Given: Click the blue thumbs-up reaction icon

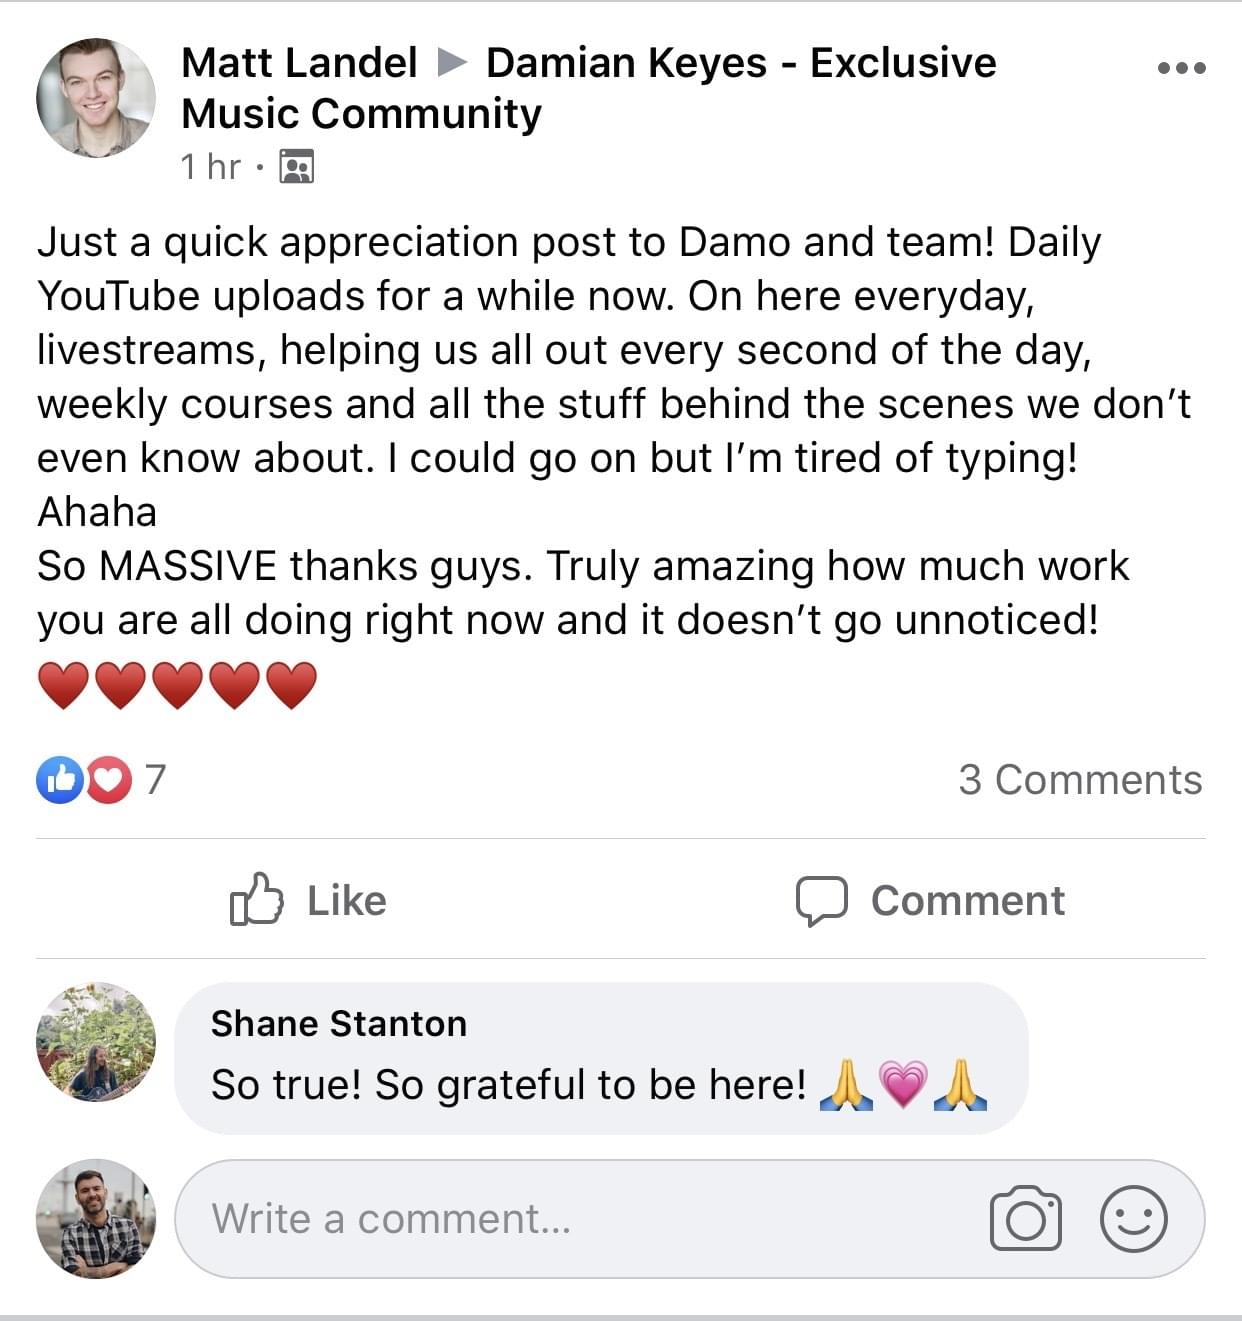Looking at the screenshot, I should (60, 780).
